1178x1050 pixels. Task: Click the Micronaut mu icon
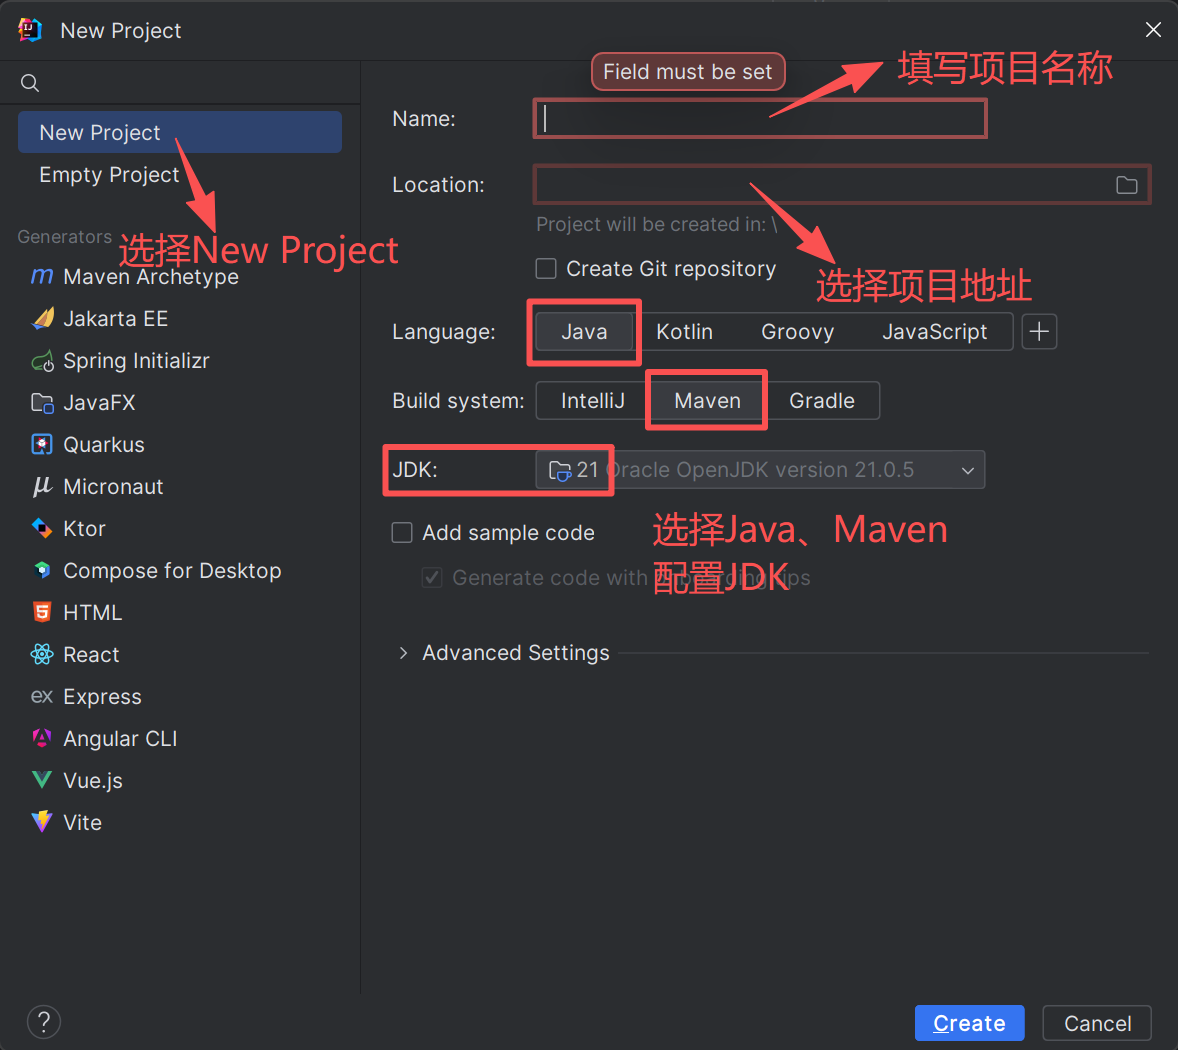click(42, 487)
